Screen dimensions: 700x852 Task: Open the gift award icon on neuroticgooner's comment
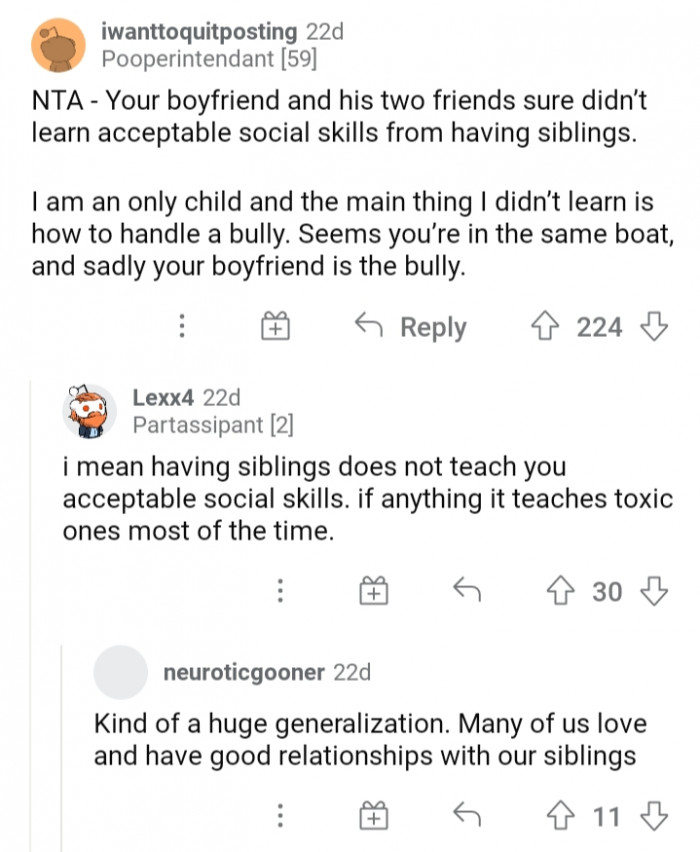375,817
